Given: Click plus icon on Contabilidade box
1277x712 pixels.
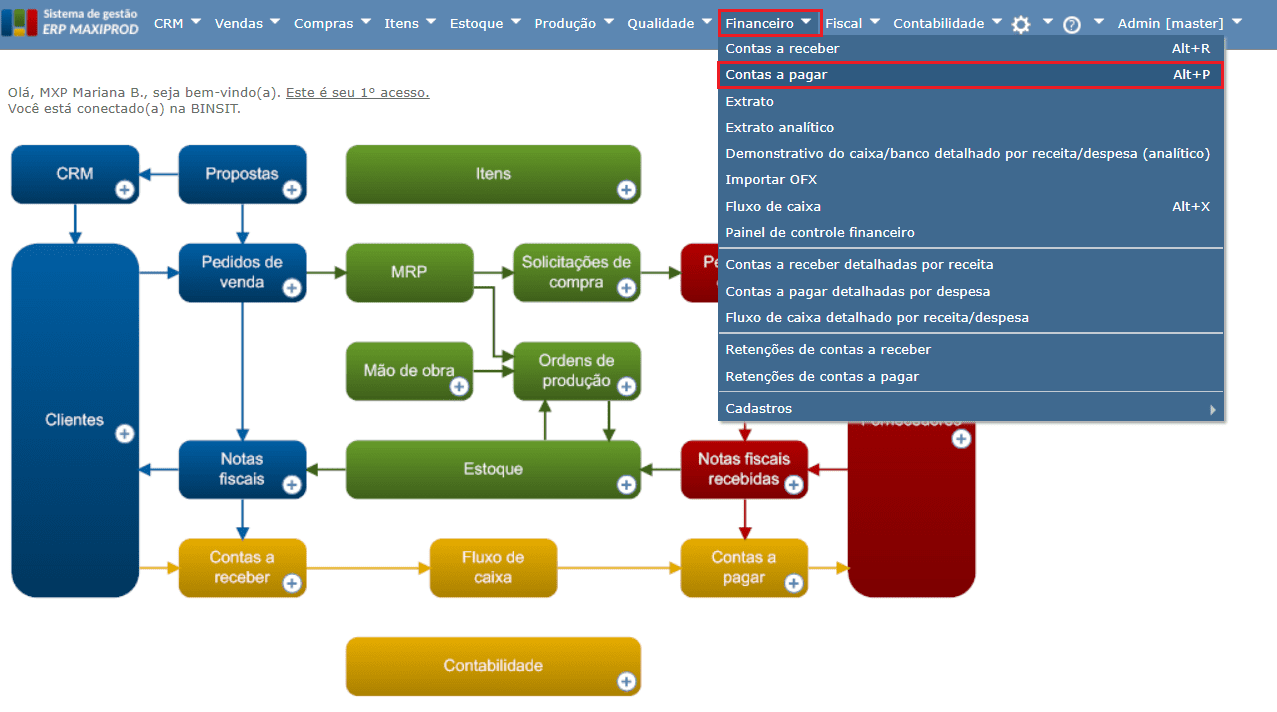Looking at the screenshot, I should [626, 682].
